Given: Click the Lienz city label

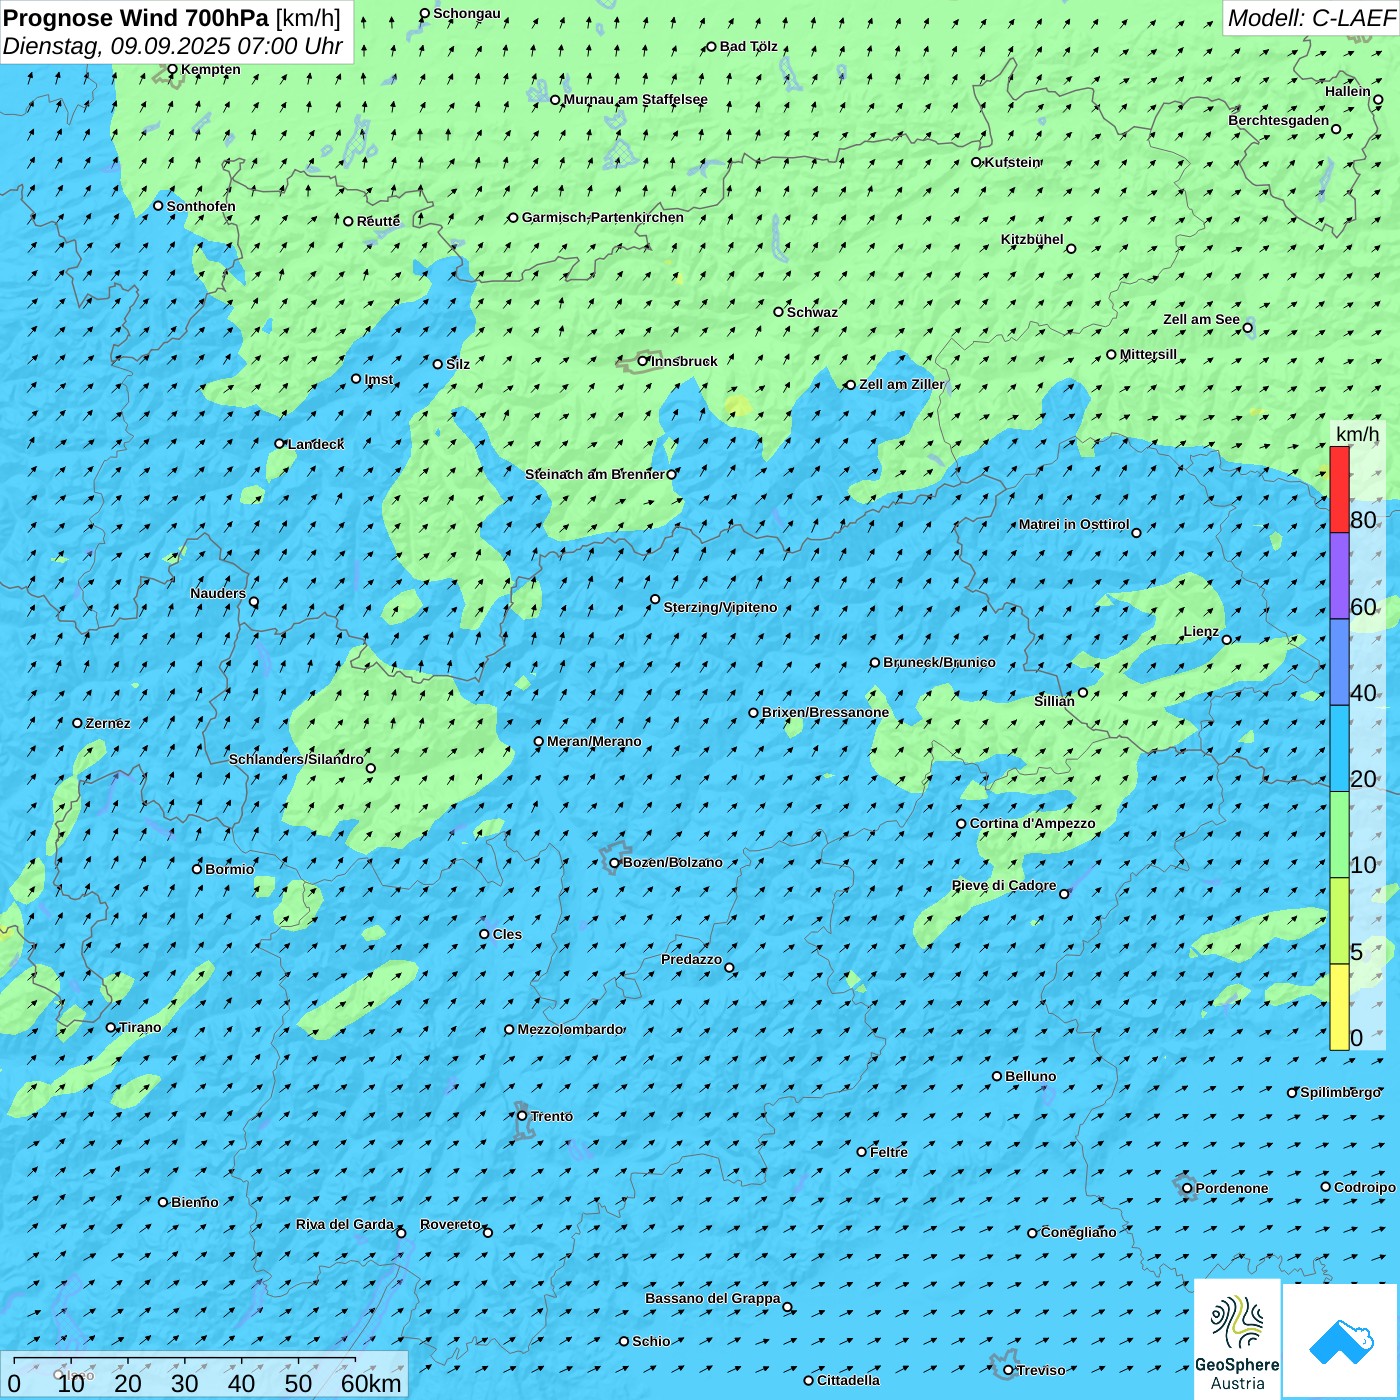Looking at the screenshot, I should click(x=1201, y=631).
